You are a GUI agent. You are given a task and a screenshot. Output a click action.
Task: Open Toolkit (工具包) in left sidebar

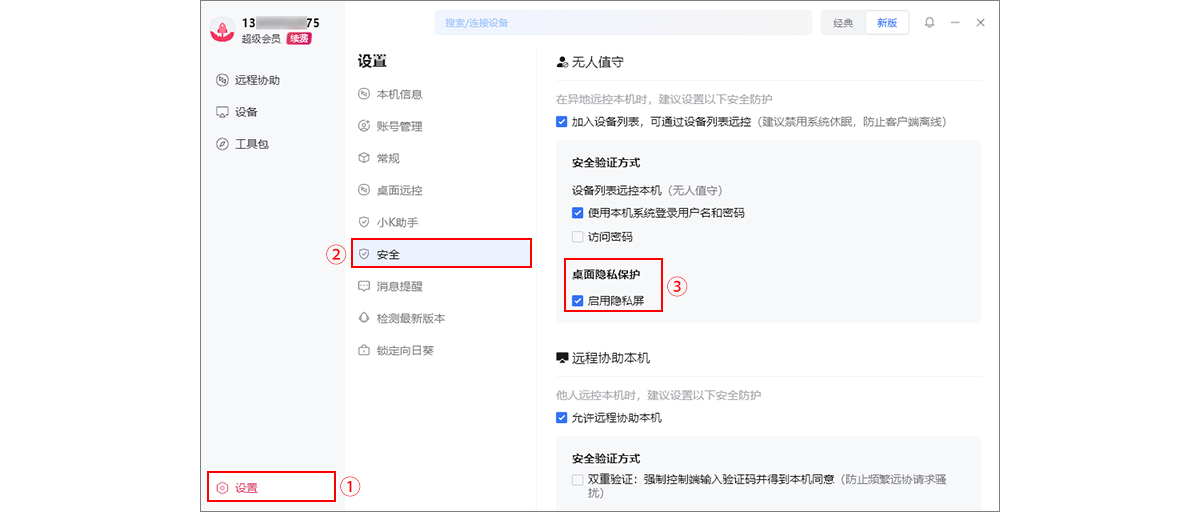coord(251,144)
